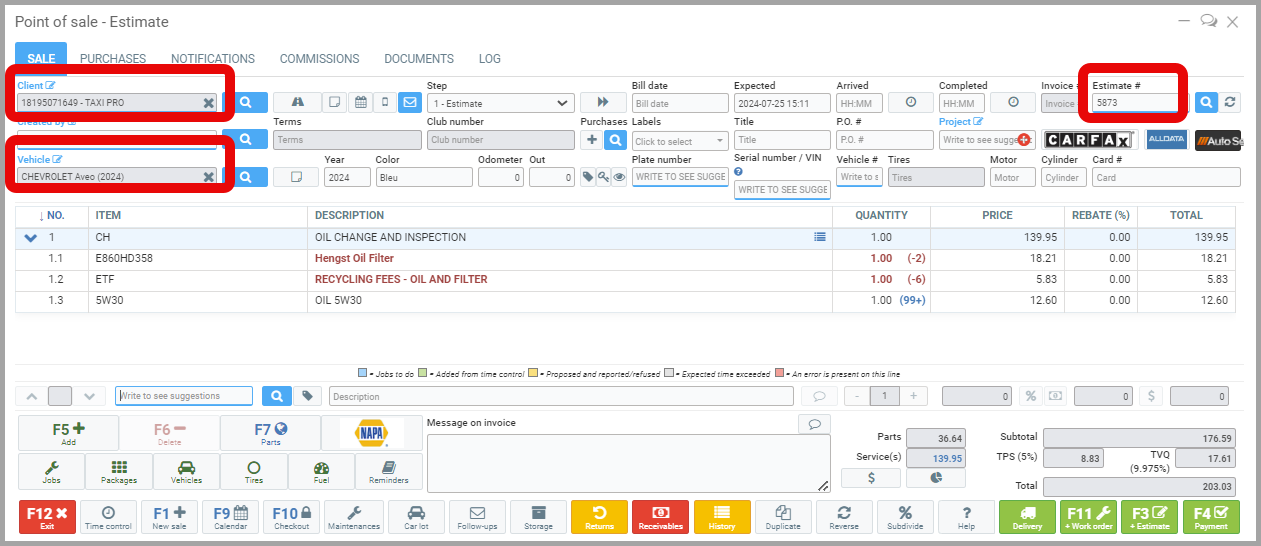Collapse the Oil Change and Inspection row
This screenshot has height=546, width=1261.
(x=30, y=238)
